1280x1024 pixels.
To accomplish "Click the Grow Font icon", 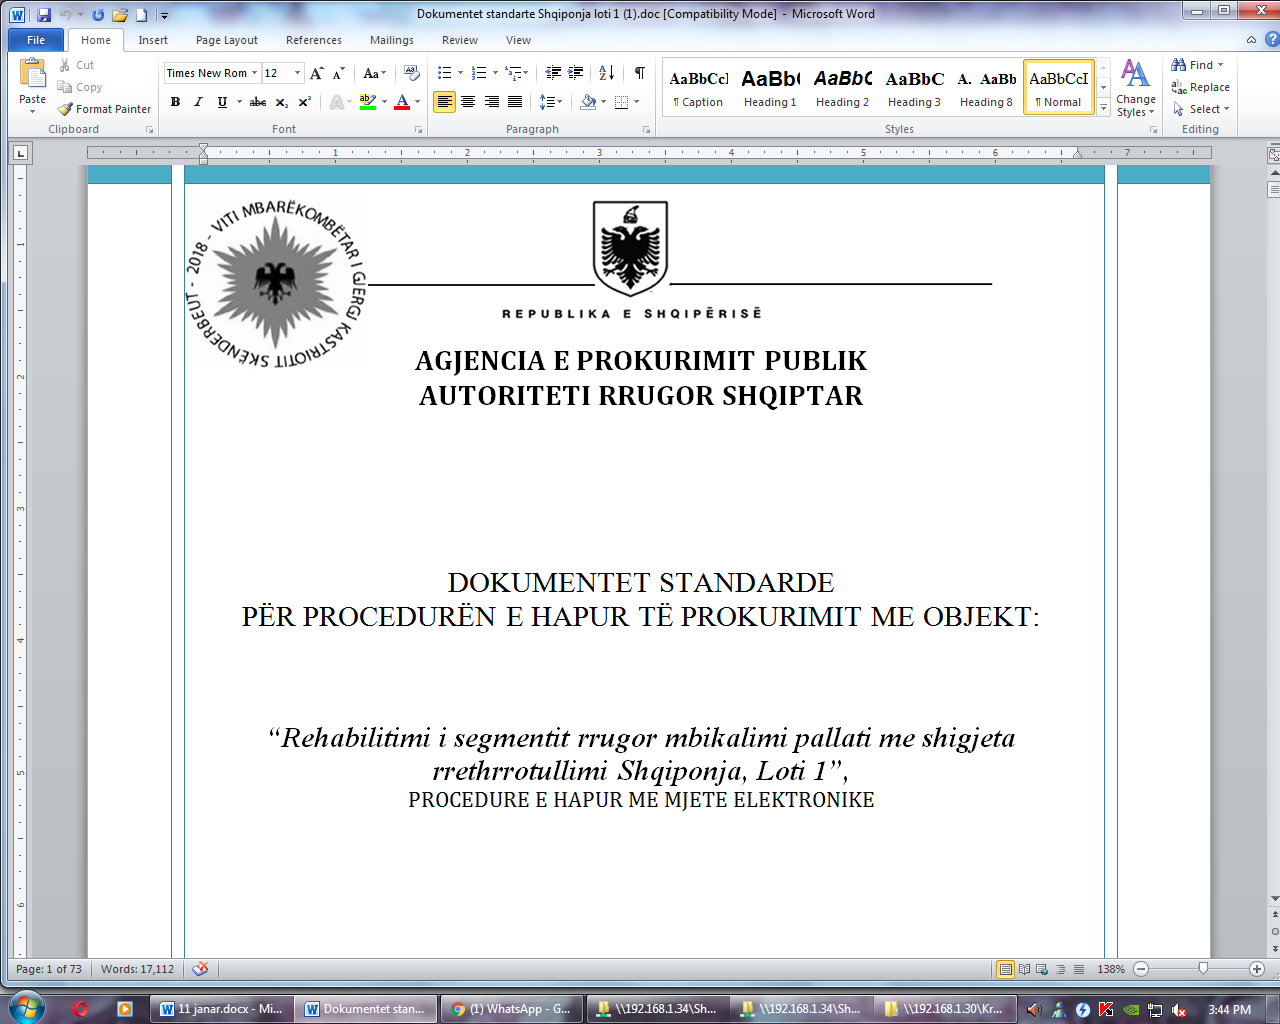I will pyautogui.click(x=317, y=73).
